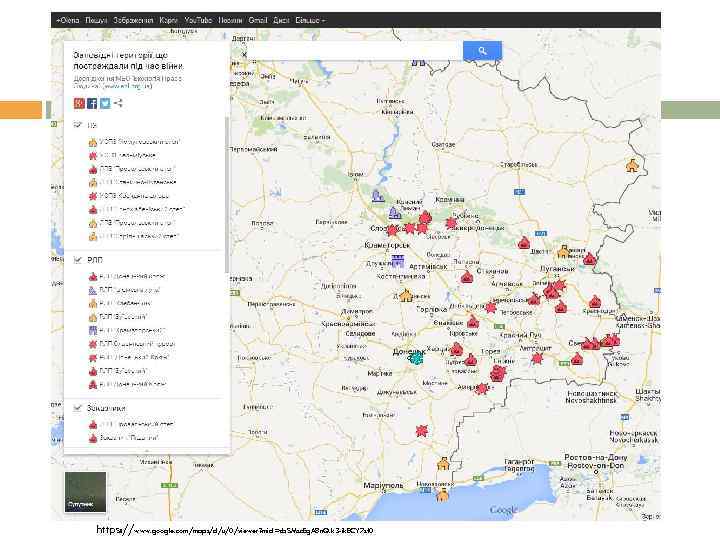
Task: Click the Таганрог city label
Action: [x=519, y=461]
